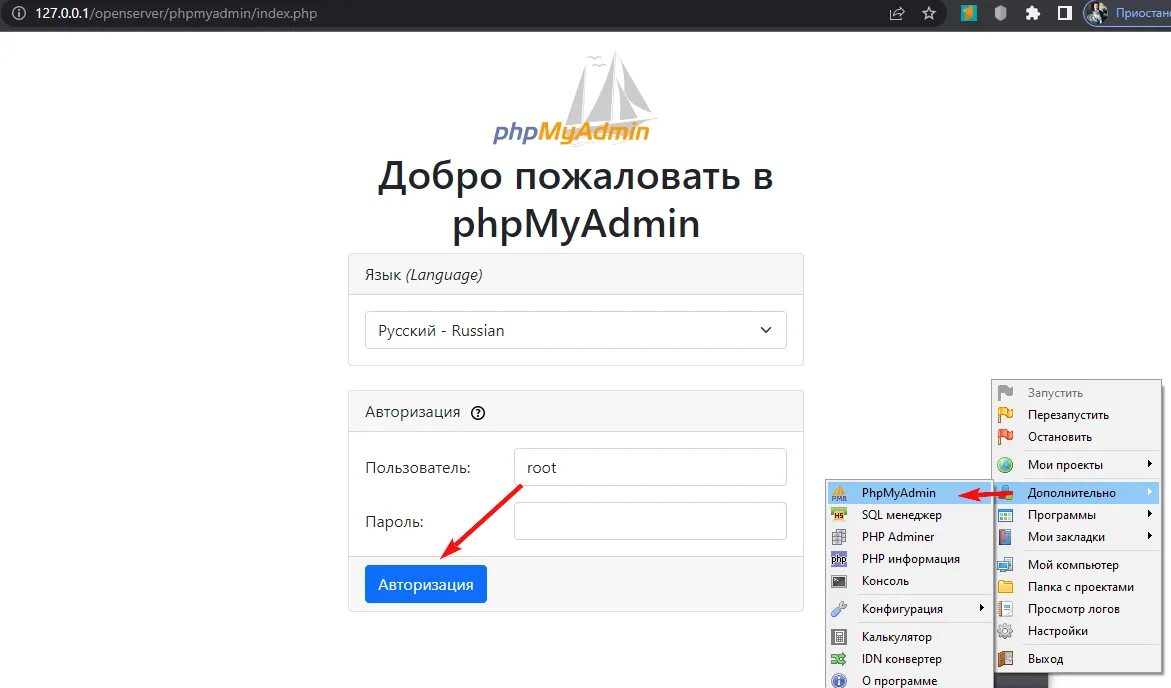The width and height of the screenshot is (1171, 688).
Task: Click the computer icon beside Мой компьютер
Action: coord(1006,565)
